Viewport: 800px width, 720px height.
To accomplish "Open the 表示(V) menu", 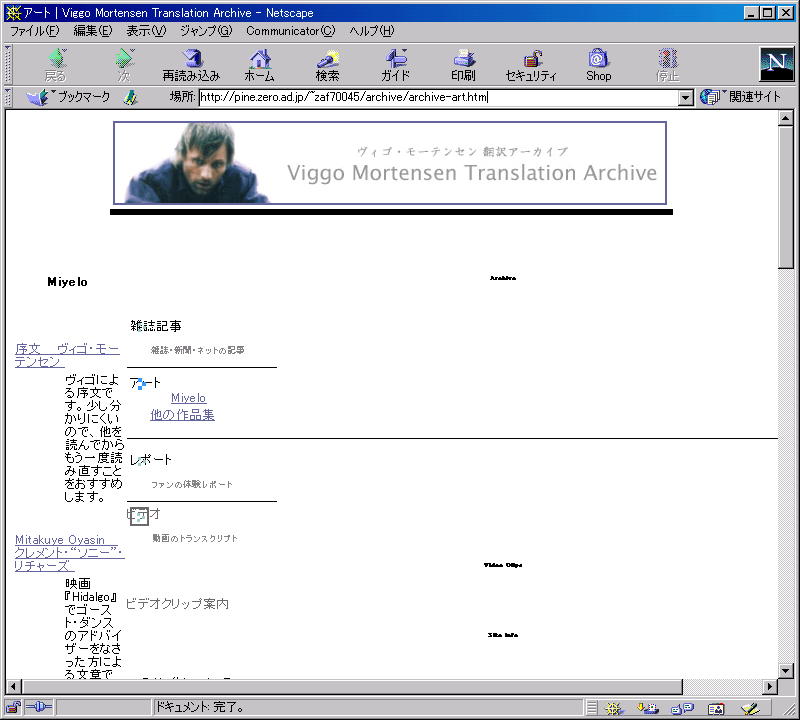I will pos(146,31).
